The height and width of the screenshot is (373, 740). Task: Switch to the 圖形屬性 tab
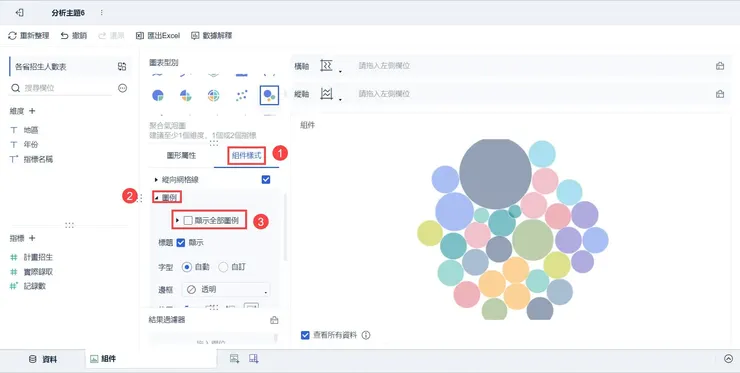coord(181,155)
